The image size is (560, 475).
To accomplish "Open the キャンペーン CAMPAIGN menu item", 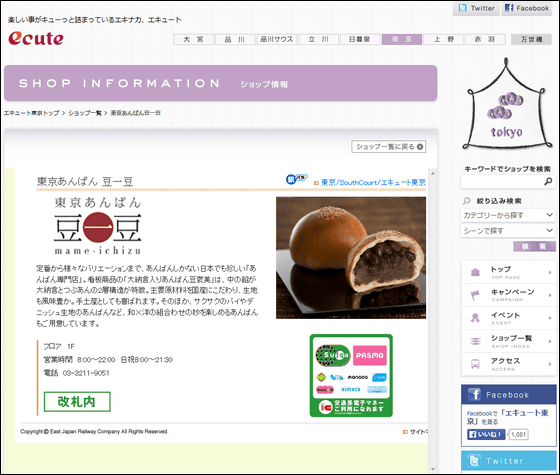I will point(509,295).
